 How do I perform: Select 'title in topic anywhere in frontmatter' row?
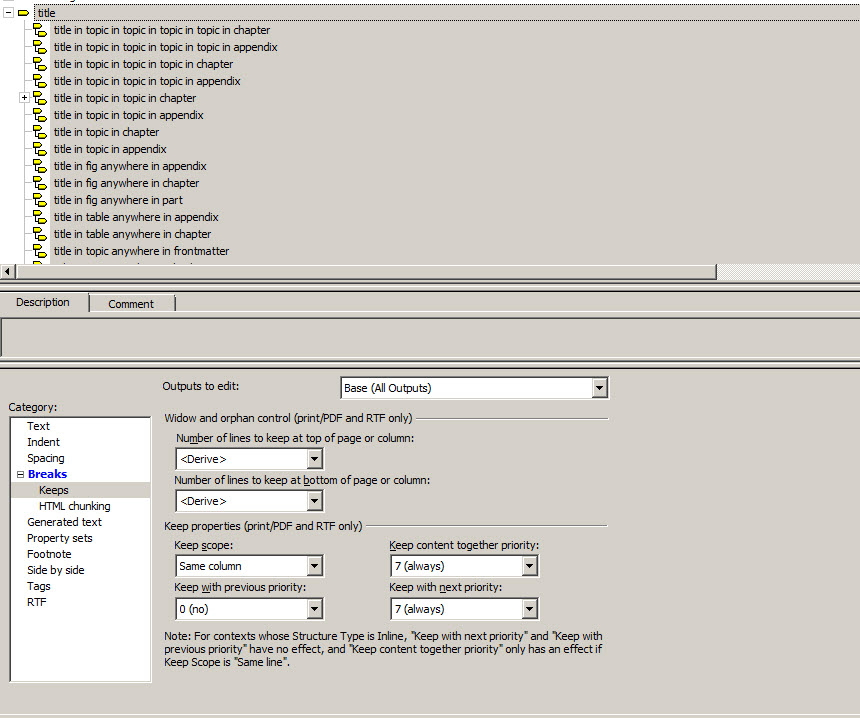[142, 251]
